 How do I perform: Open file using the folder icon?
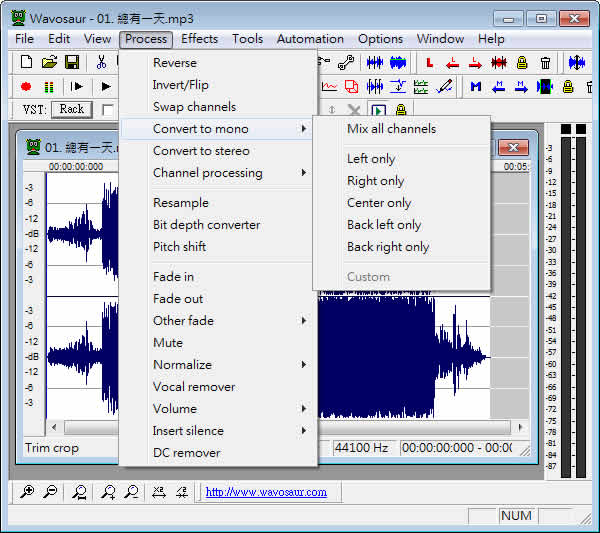(x=49, y=62)
